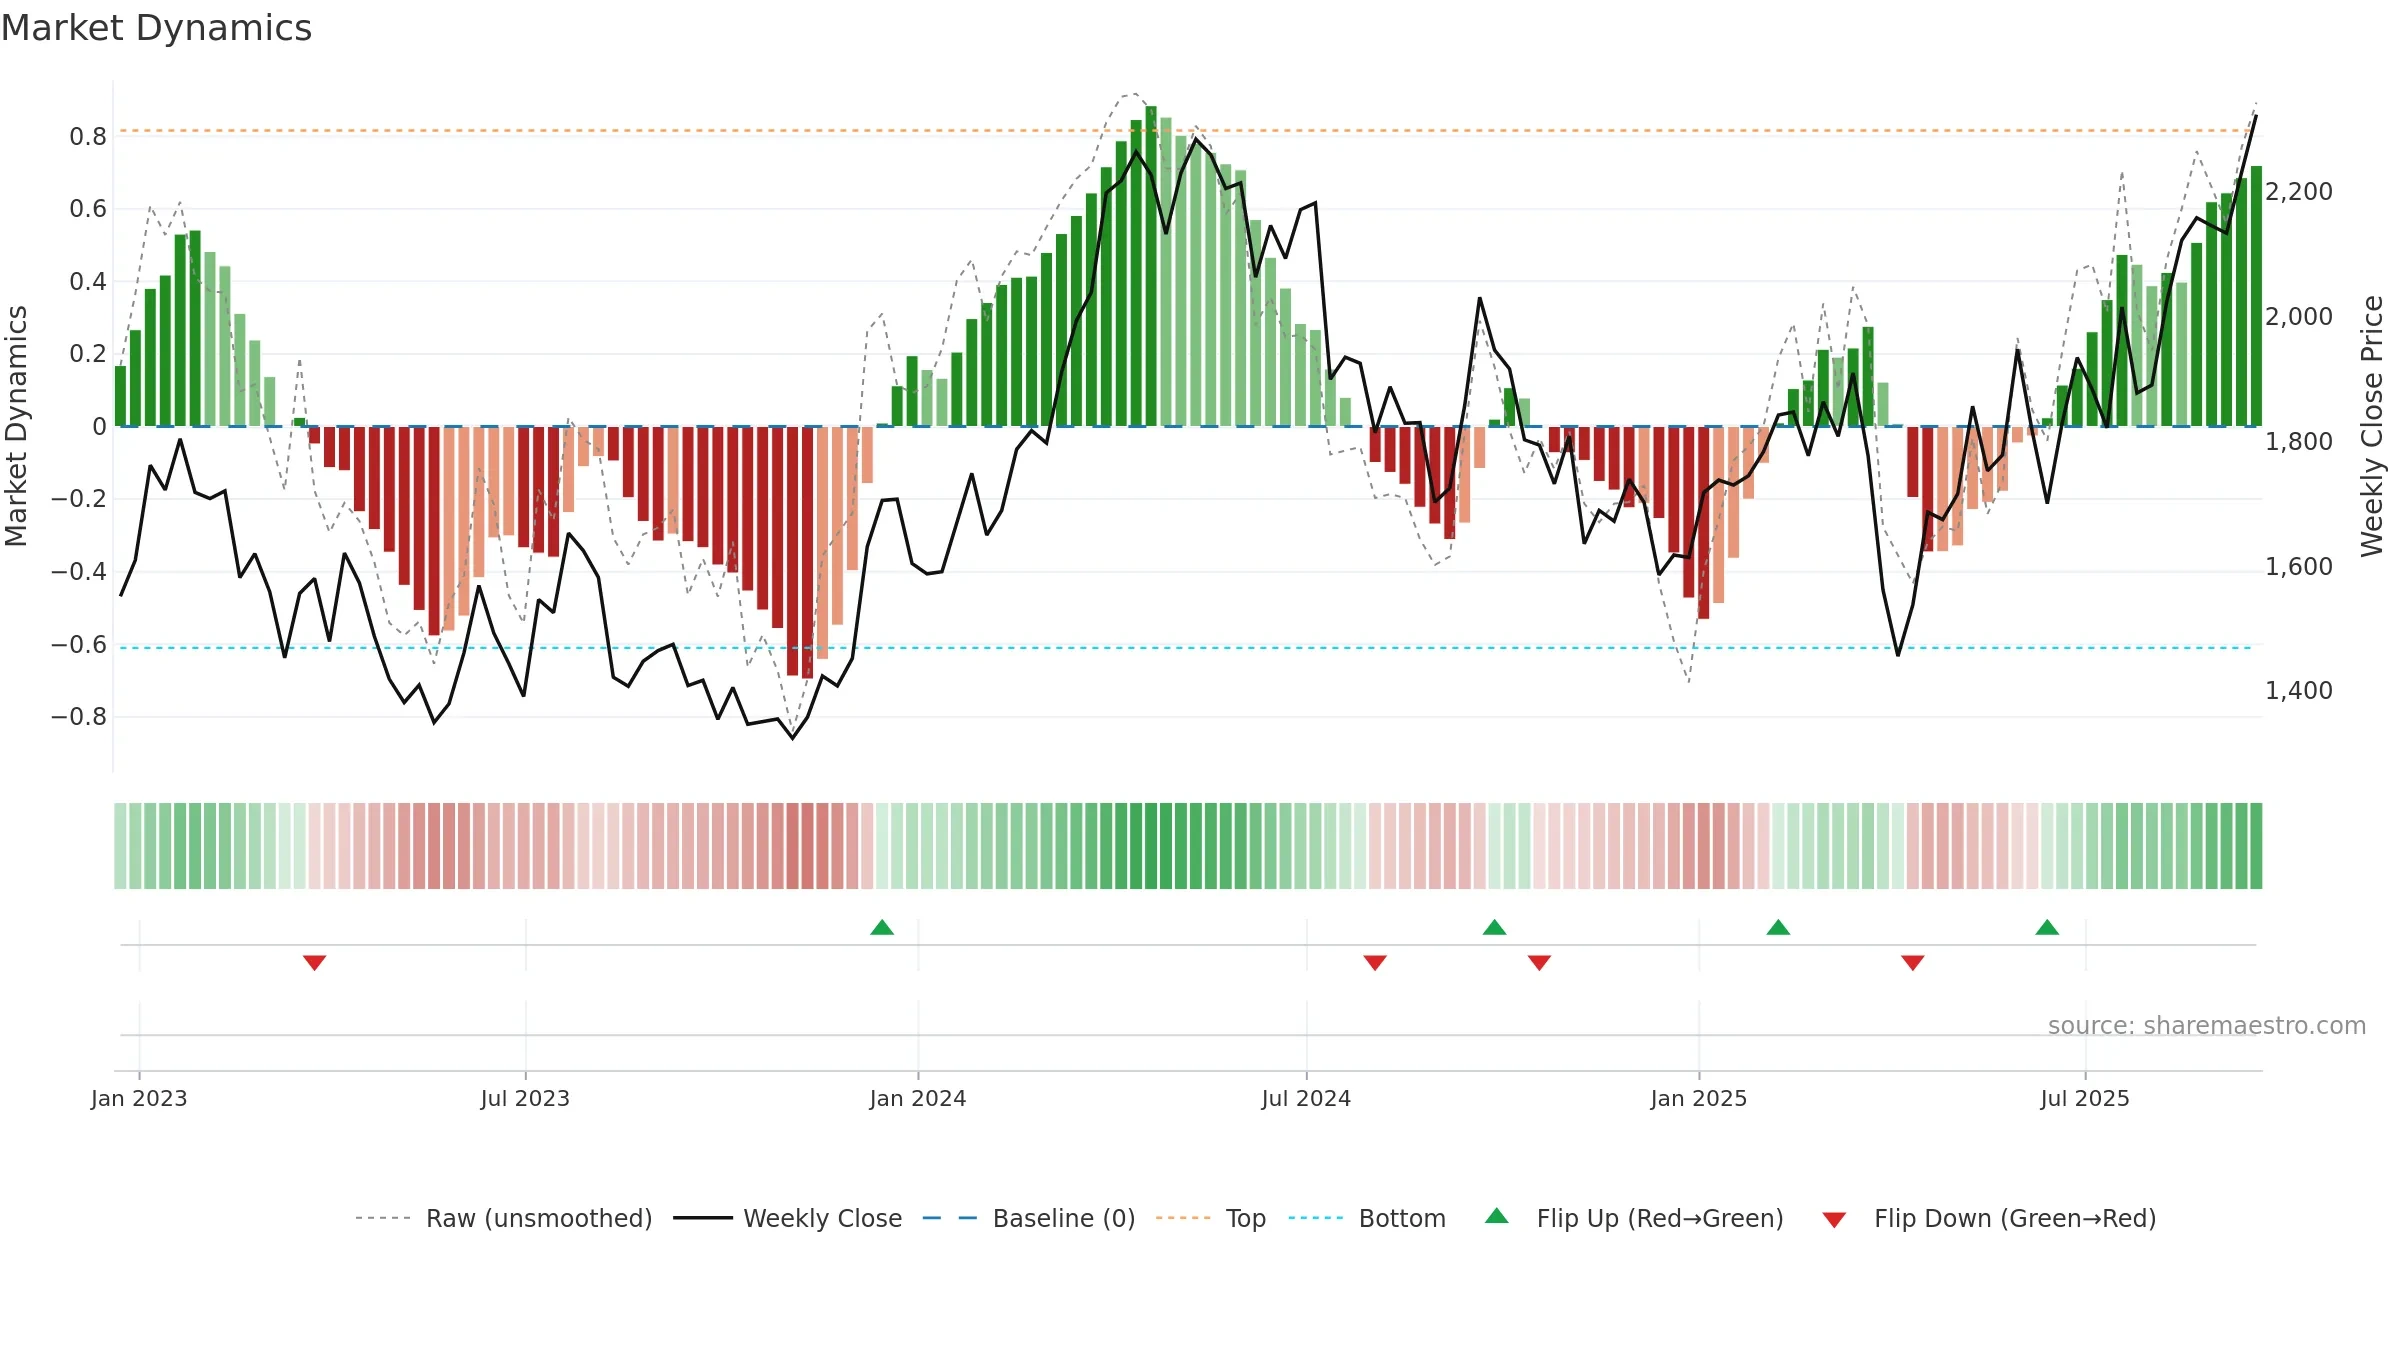The image size is (2400, 1350).
Task: Toggle the Bottom legend entry
Action: [x=1367, y=1218]
